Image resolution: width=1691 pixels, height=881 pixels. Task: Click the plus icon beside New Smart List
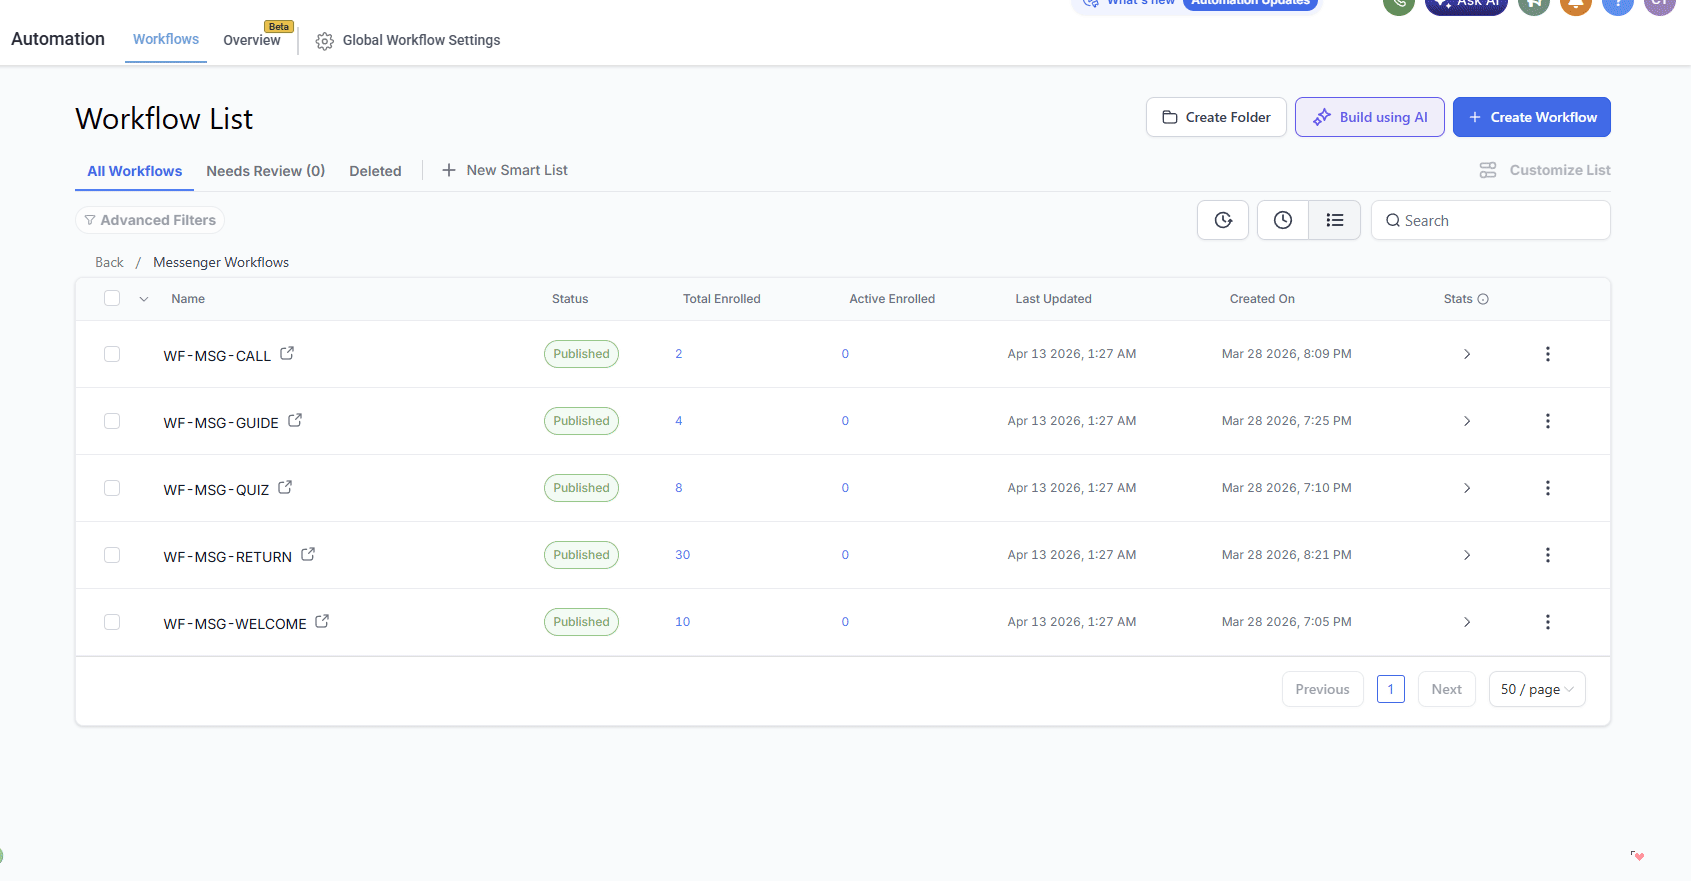pos(449,170)
